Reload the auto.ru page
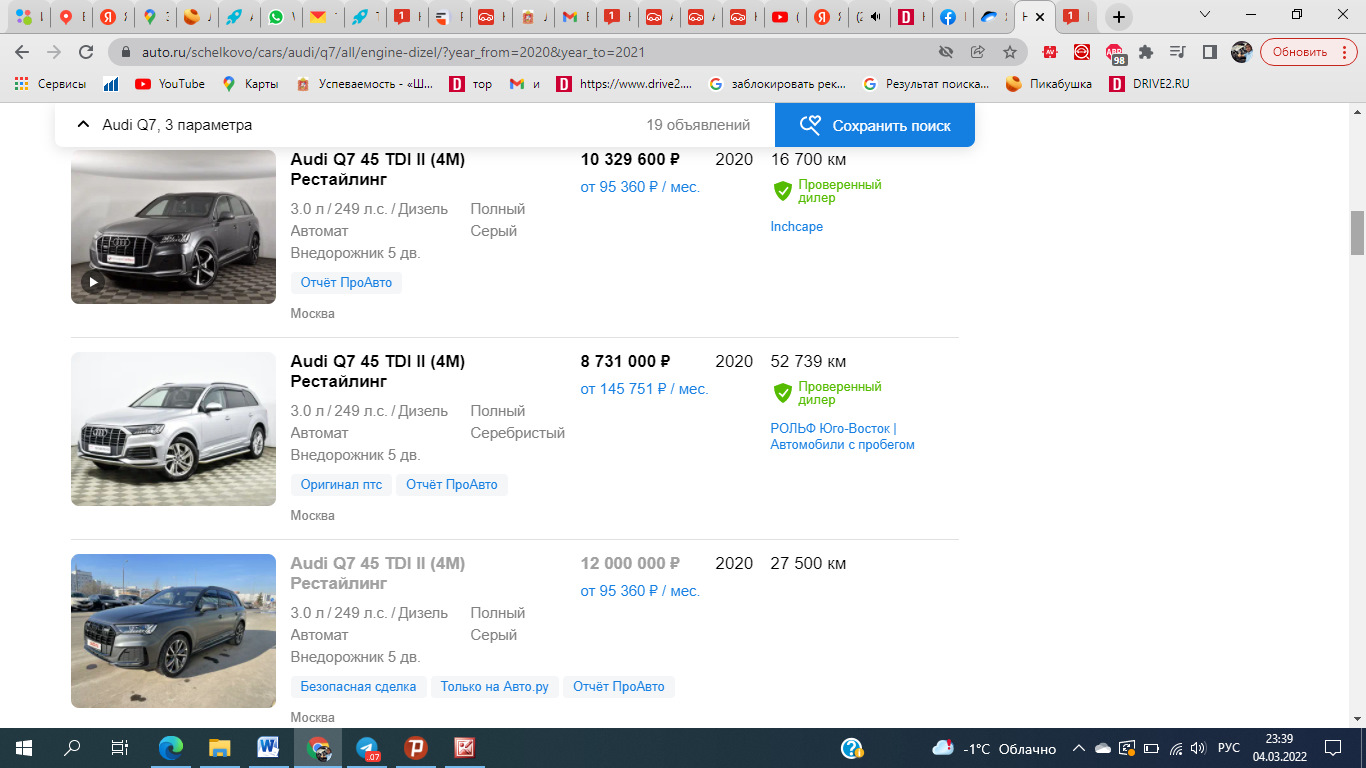Viewport: 1366px width, 768px height. [x=86, y=52]
